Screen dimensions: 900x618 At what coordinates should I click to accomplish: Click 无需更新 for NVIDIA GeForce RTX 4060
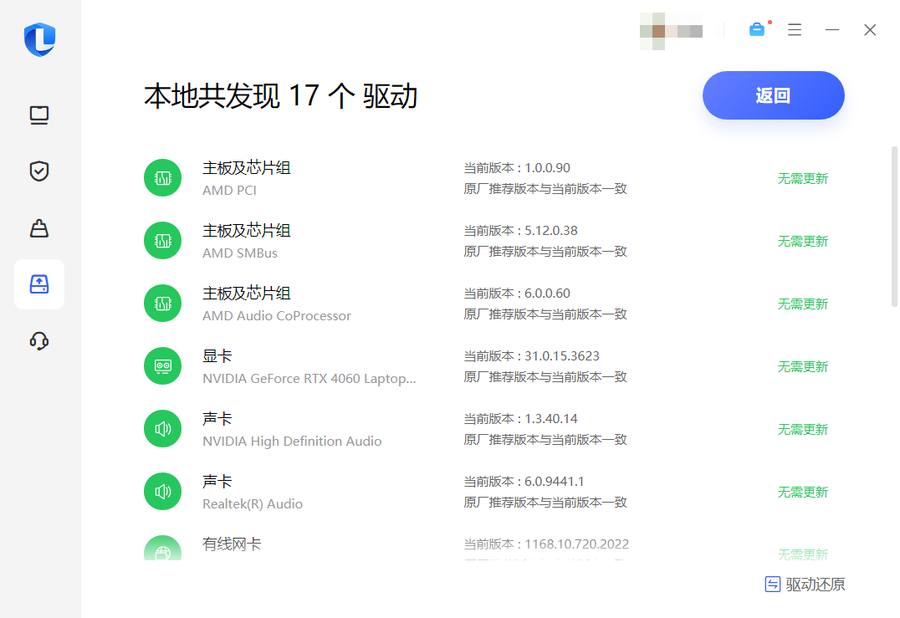[802, 366]
